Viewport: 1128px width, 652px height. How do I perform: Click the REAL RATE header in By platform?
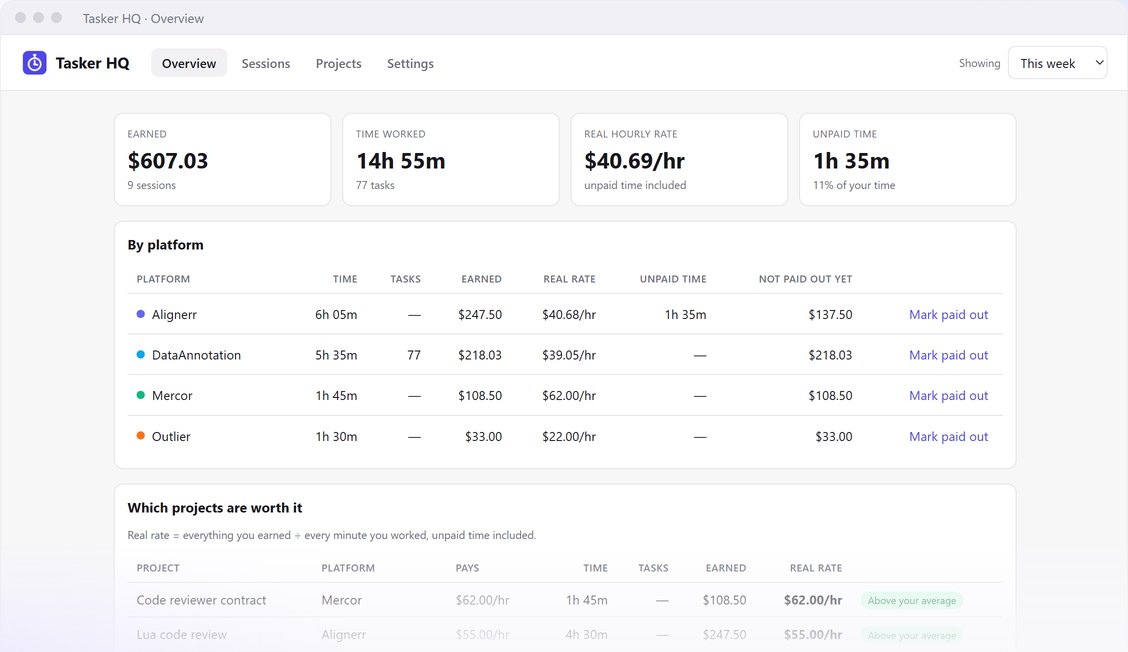(569, 279)
